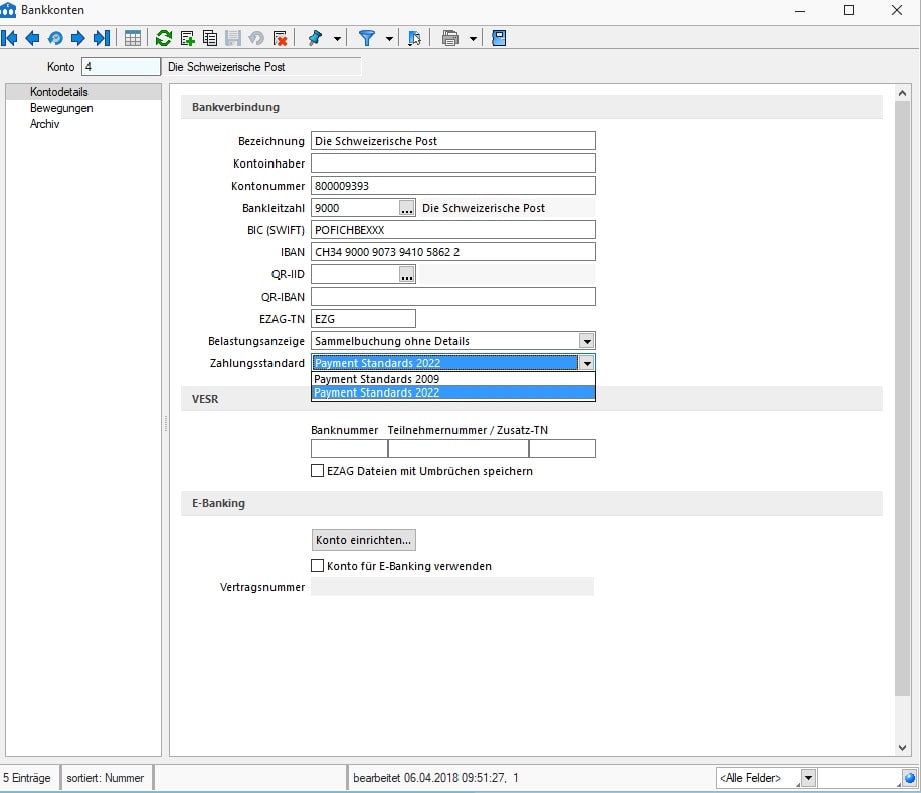Go to first record in toolbar
Image resolution: width=921 pixels, height=793 pixels.
click(10, 38)
